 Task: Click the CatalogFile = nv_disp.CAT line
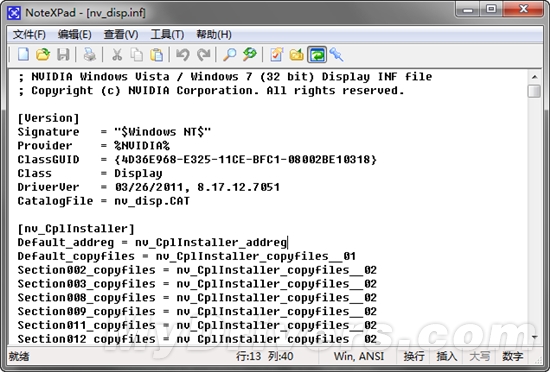tap(104, 201)
